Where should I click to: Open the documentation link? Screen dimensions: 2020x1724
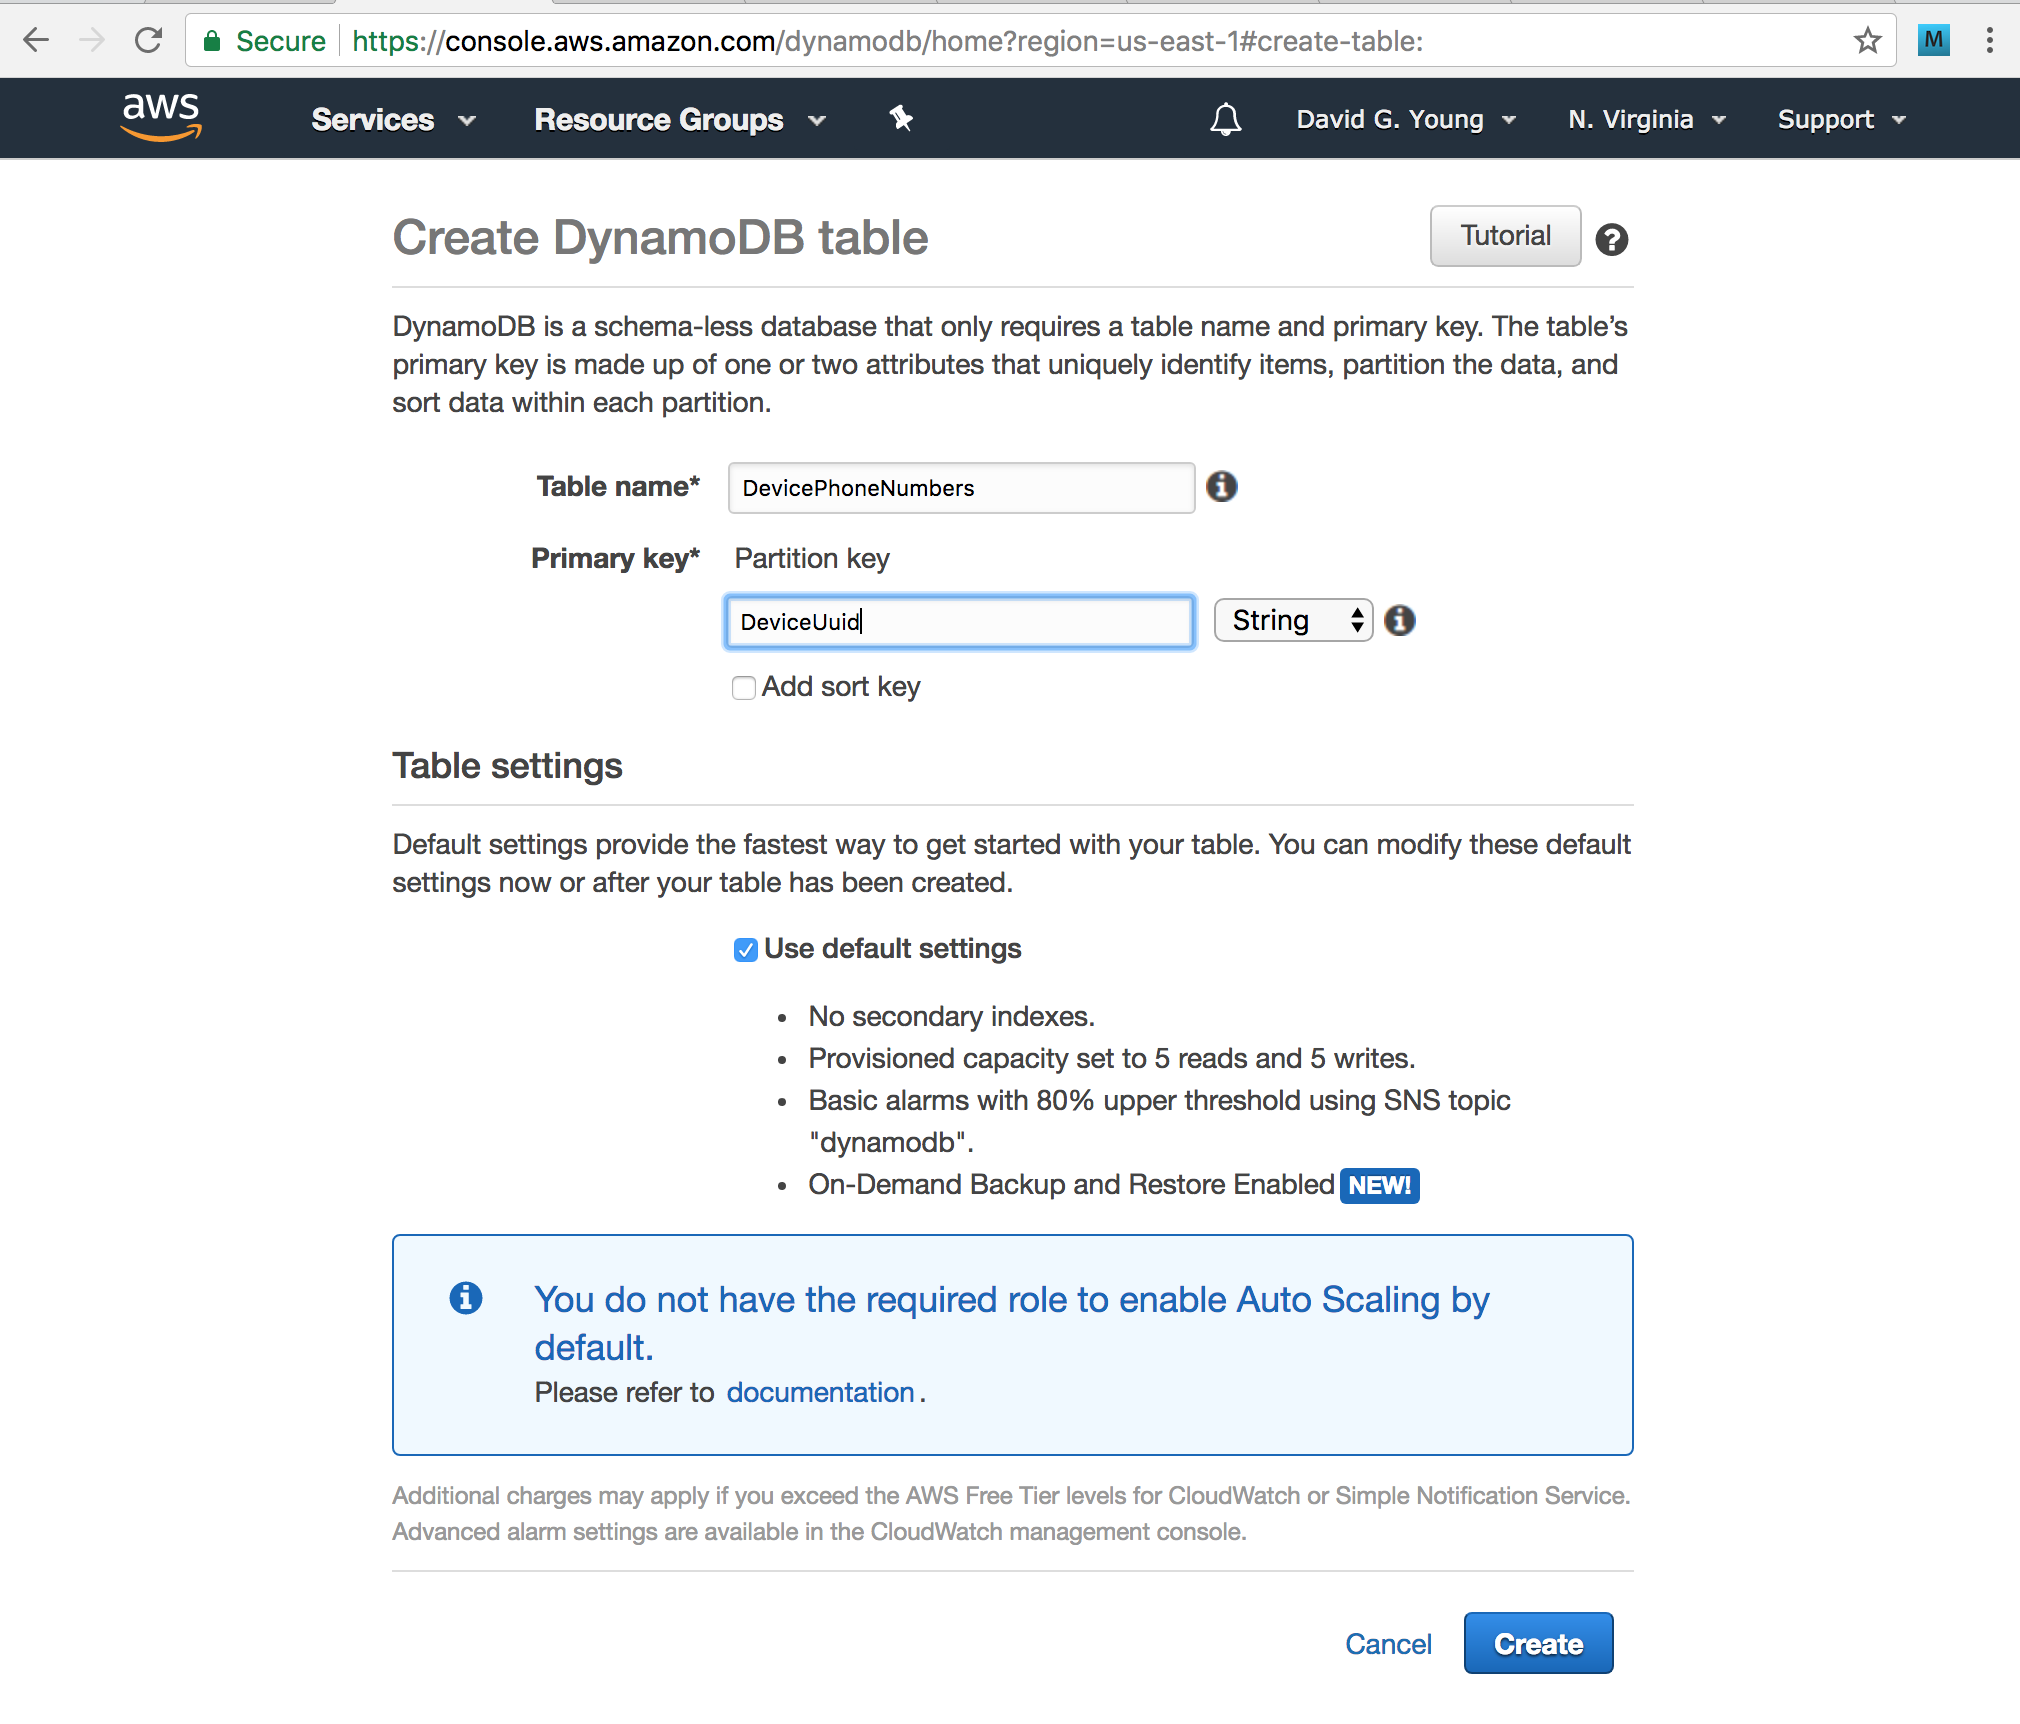[820, 1393]
